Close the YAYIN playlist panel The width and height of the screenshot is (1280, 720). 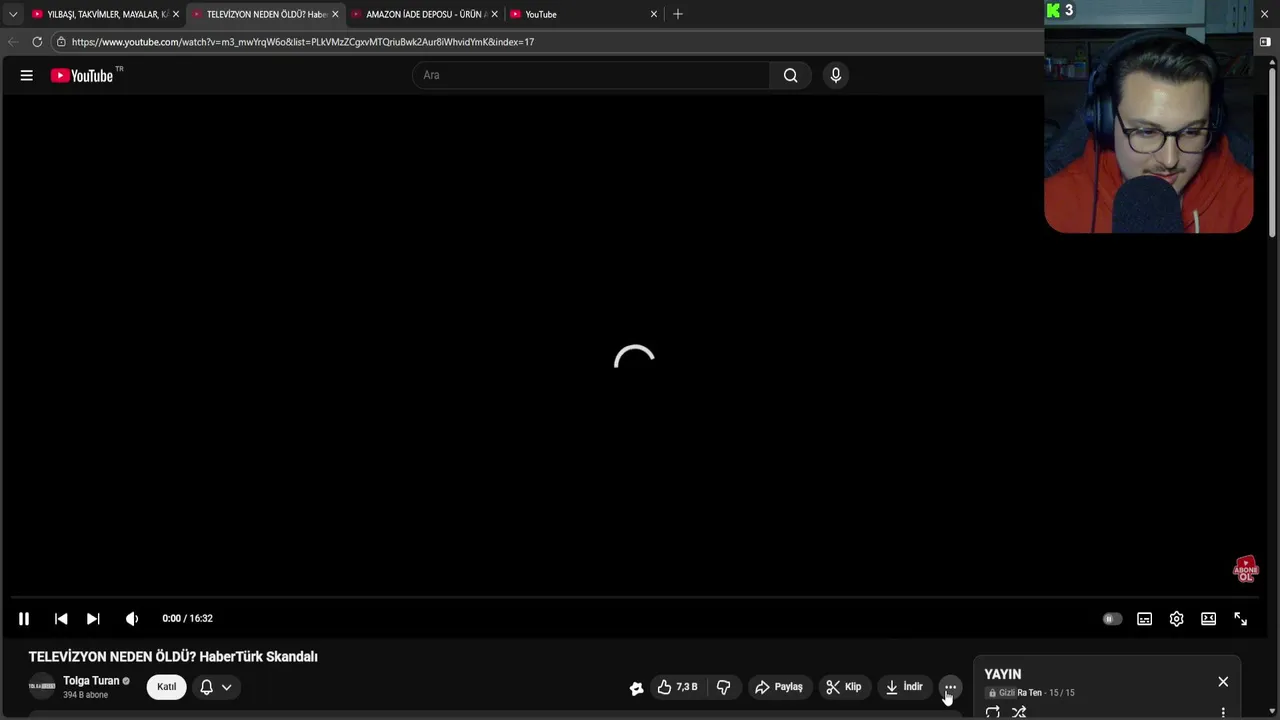coord(1223,682)
